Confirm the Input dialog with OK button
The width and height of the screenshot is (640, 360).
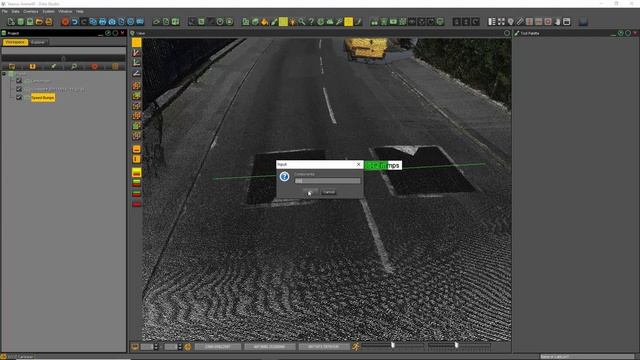(x=311, y=192)
